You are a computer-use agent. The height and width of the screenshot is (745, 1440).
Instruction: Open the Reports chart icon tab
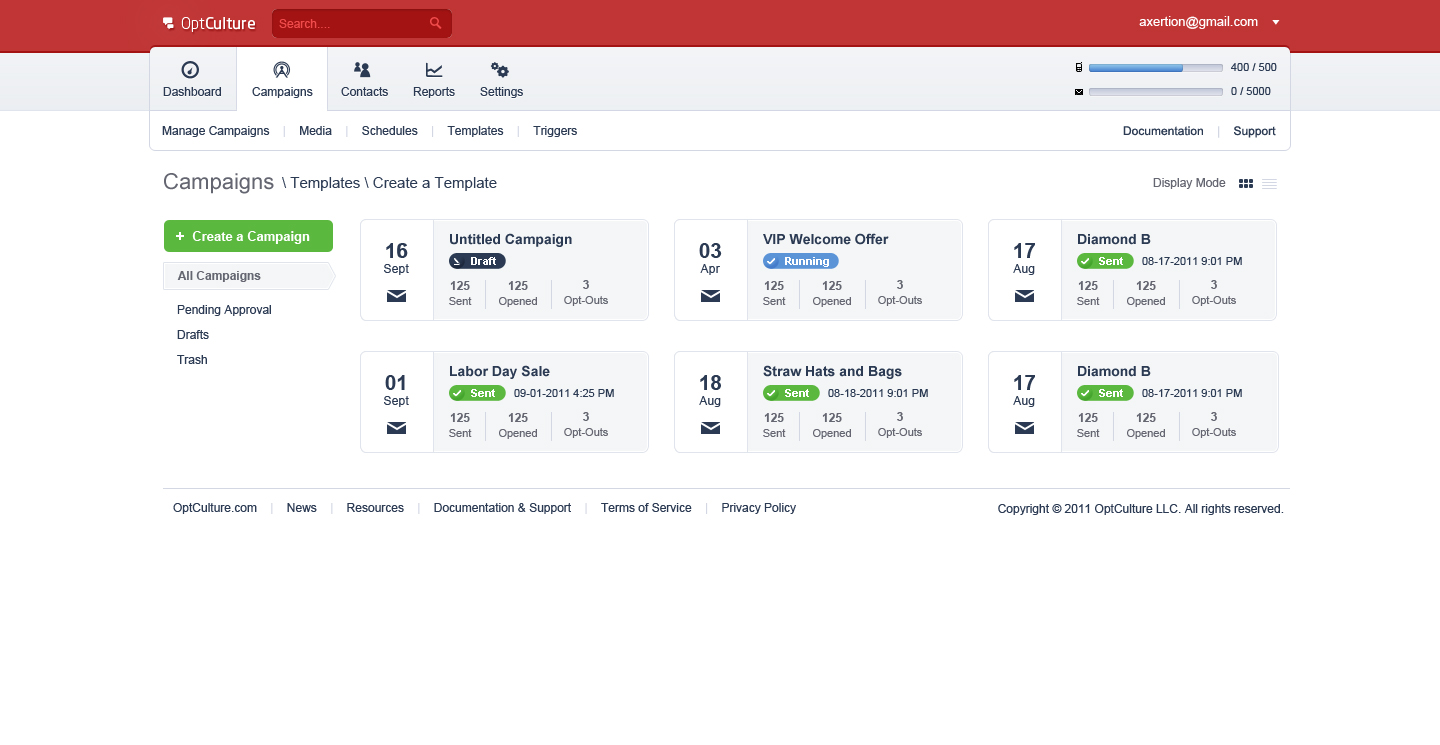pos(434,79)
